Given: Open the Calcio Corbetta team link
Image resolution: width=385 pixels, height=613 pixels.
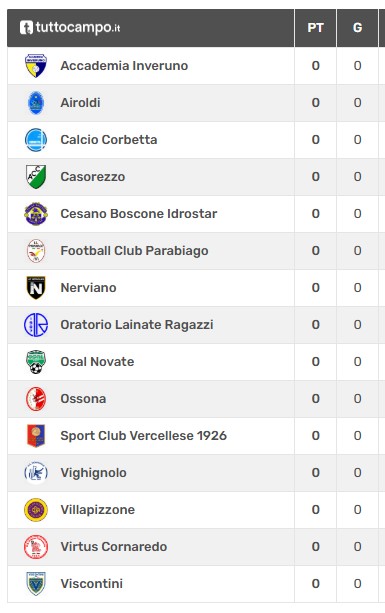Looking at the screenshot, I should tap(109, 140).
